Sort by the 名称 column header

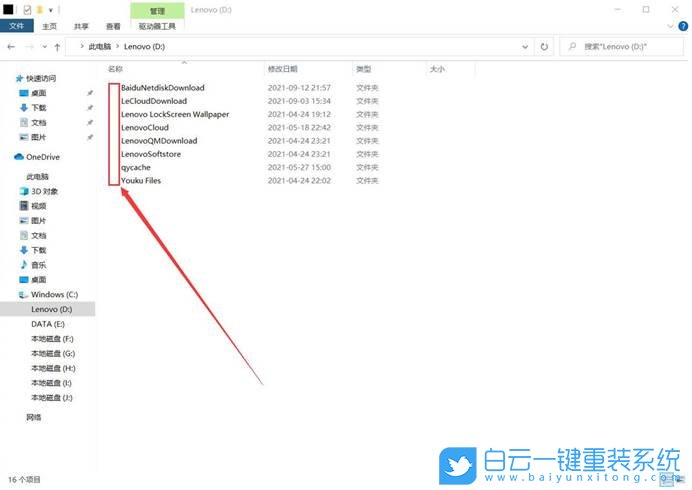(x=115, y=69)
